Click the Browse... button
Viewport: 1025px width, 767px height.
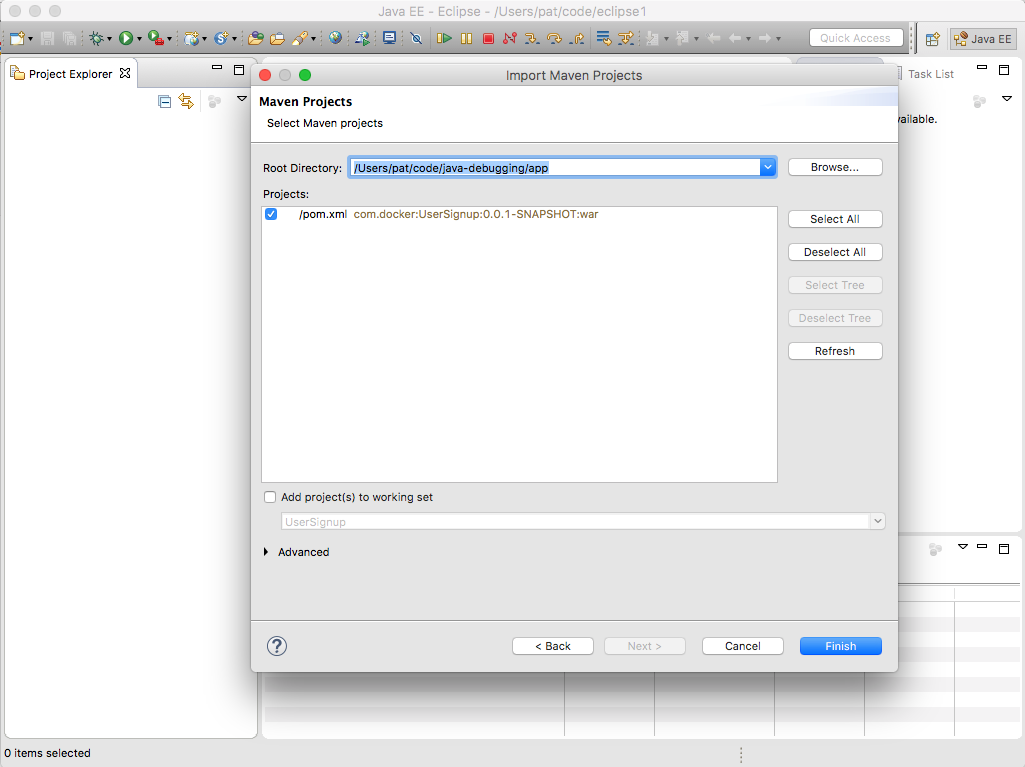(x=835, y=167)
